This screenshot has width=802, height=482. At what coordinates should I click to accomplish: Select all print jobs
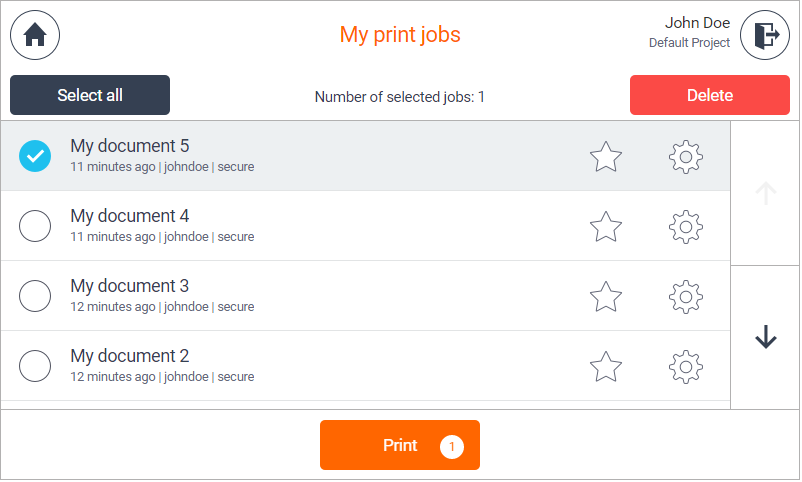pyautogui.click(x=90, y=95)
